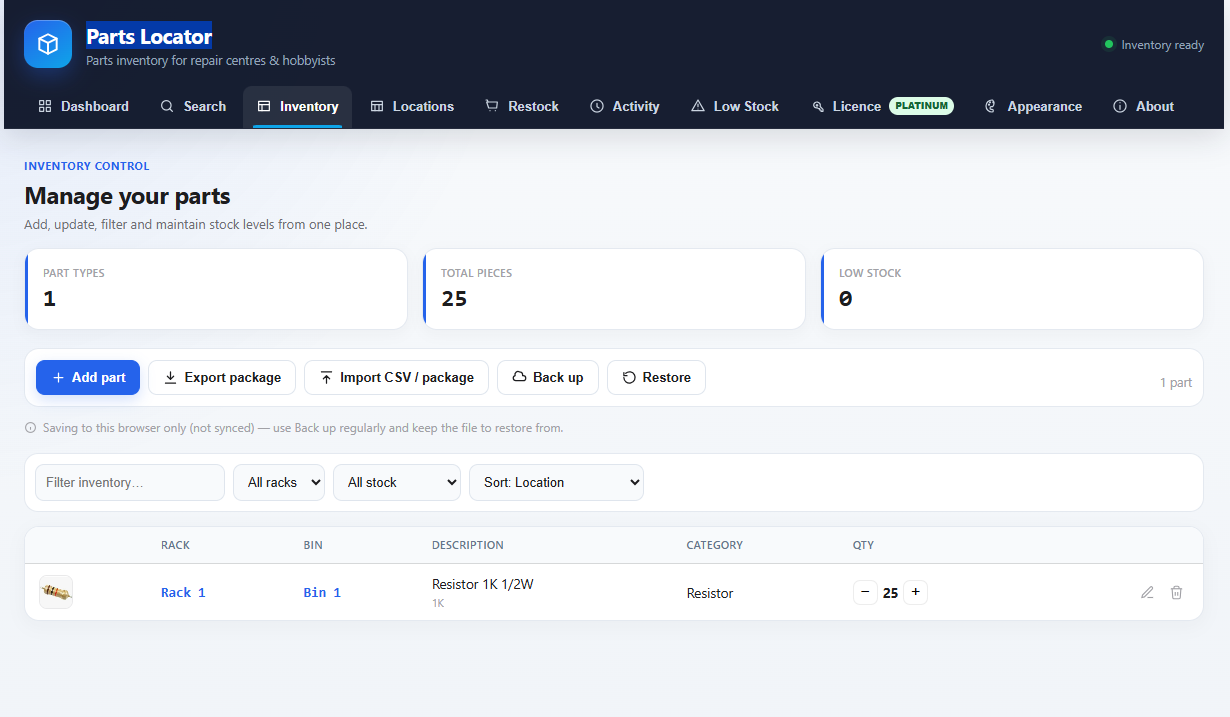Click Import CSV / package button
Screen dimensions: 1230x717
pyautogui.click(x=397, y=377)
